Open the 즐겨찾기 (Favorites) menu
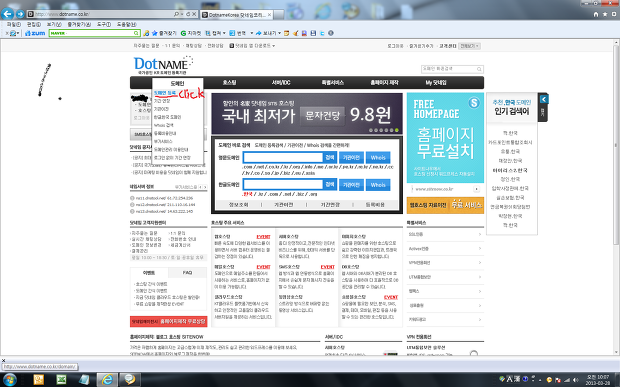The height and width of the screenshot is (387, 620). [x=79, y=25]
